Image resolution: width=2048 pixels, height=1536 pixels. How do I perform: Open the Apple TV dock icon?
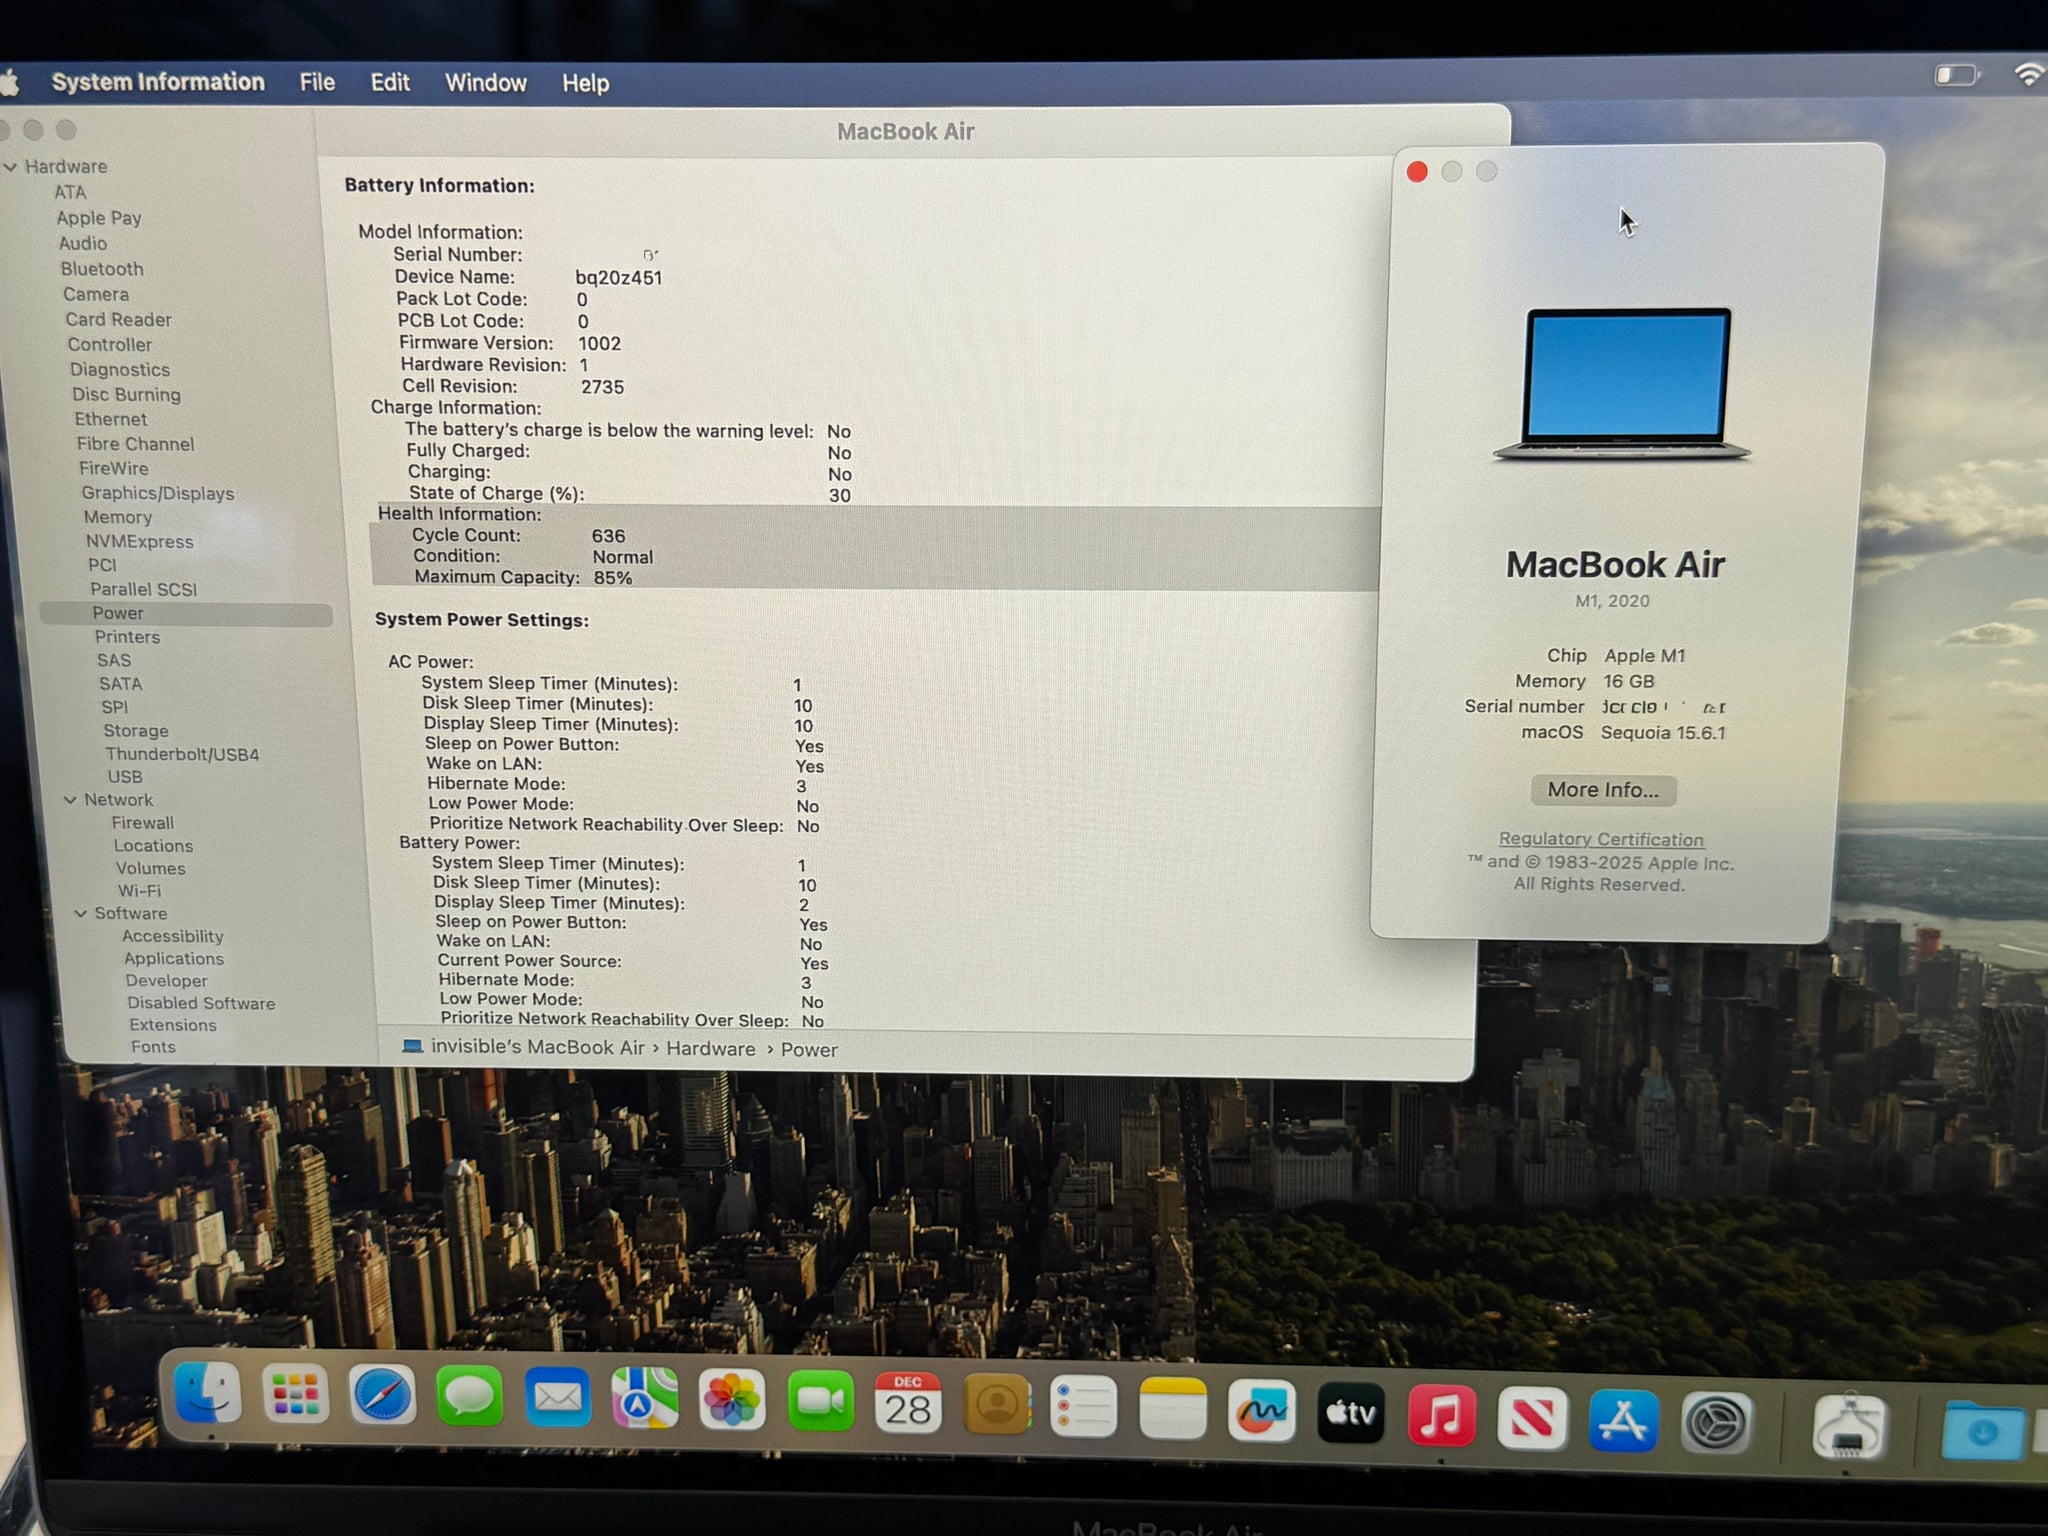click(1351, 1413)
